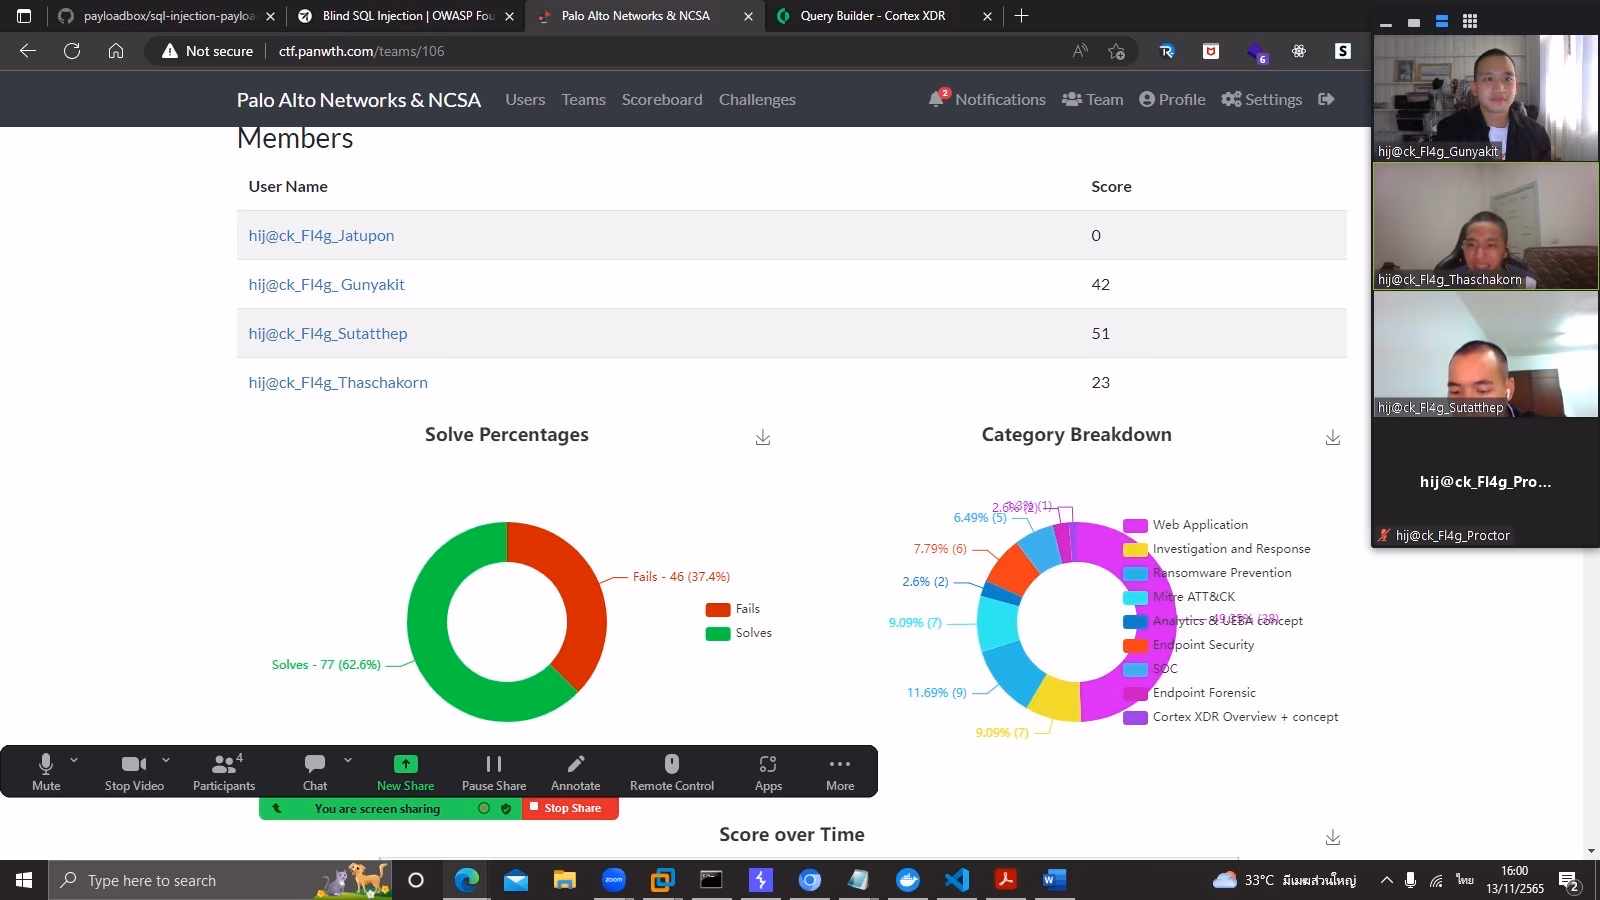Viewport: 1600px width, 900px height.
Task: Toggle Endpoint Forensic legend entry
Action: [1190, 693]
